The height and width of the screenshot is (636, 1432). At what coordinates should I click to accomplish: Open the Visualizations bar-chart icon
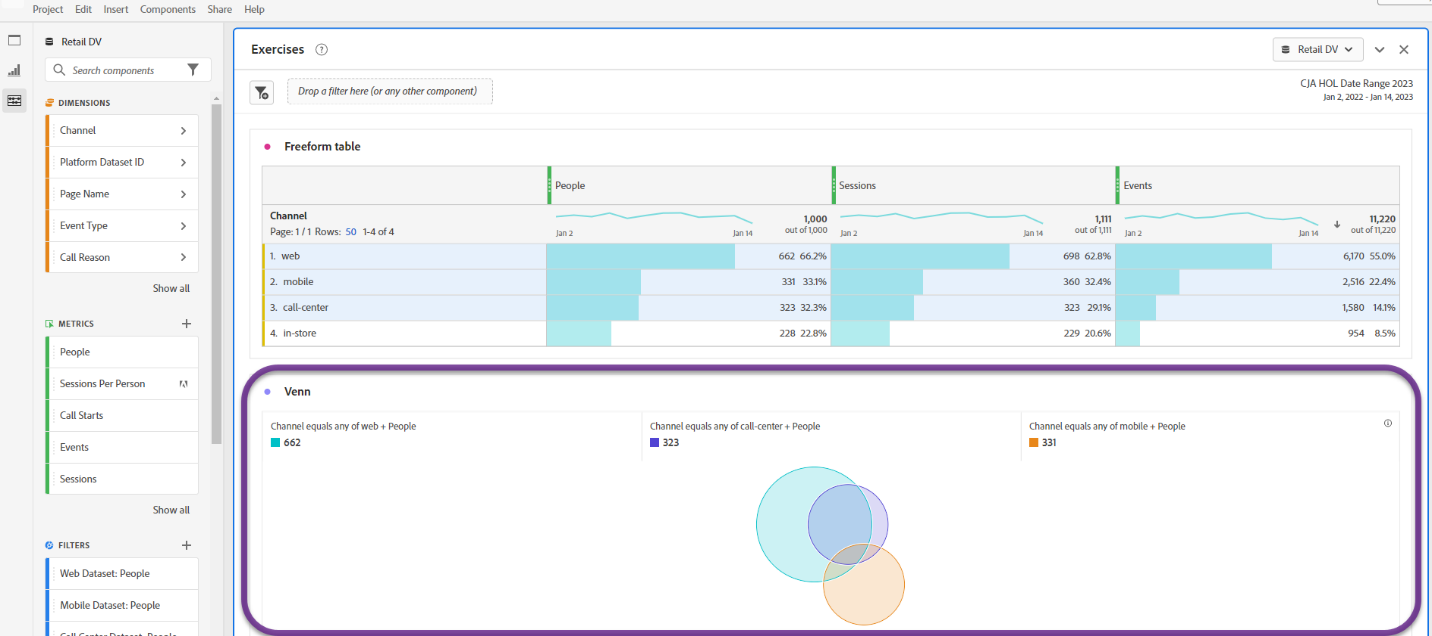pyautogui.click(x=14, y=71)
